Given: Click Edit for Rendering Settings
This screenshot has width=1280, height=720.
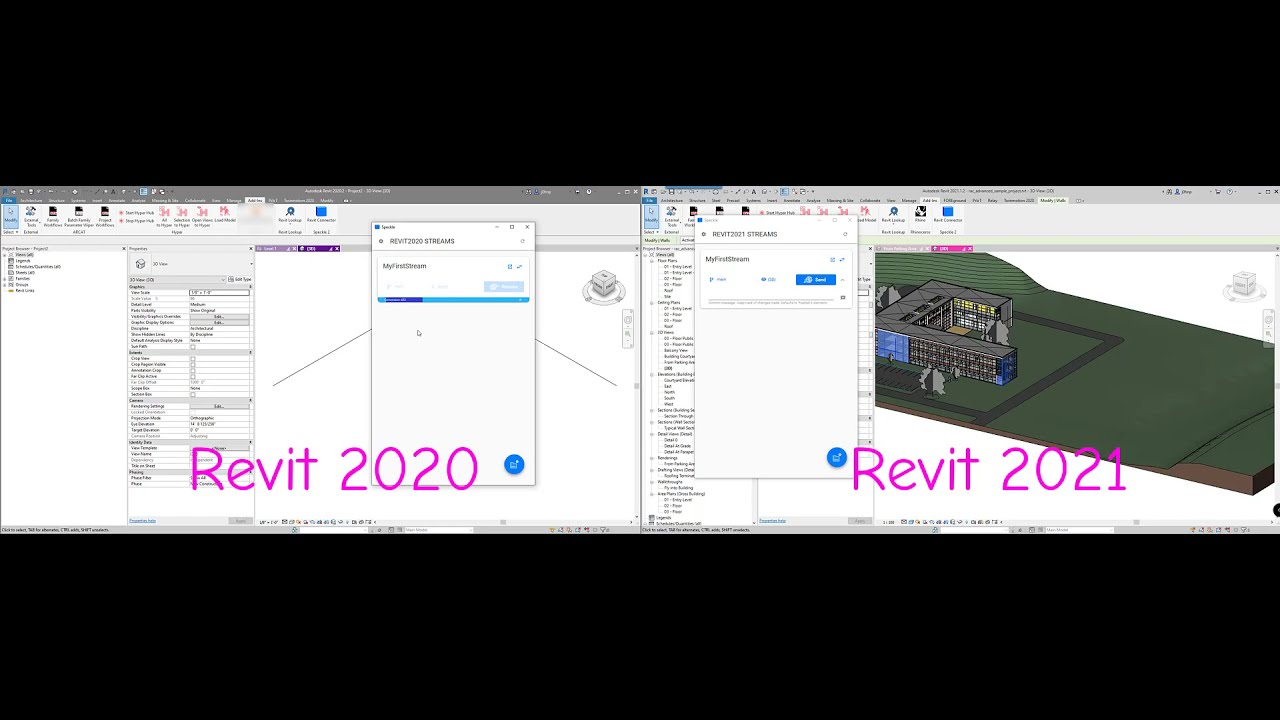Looking at the screenshot, I should 219,407.
